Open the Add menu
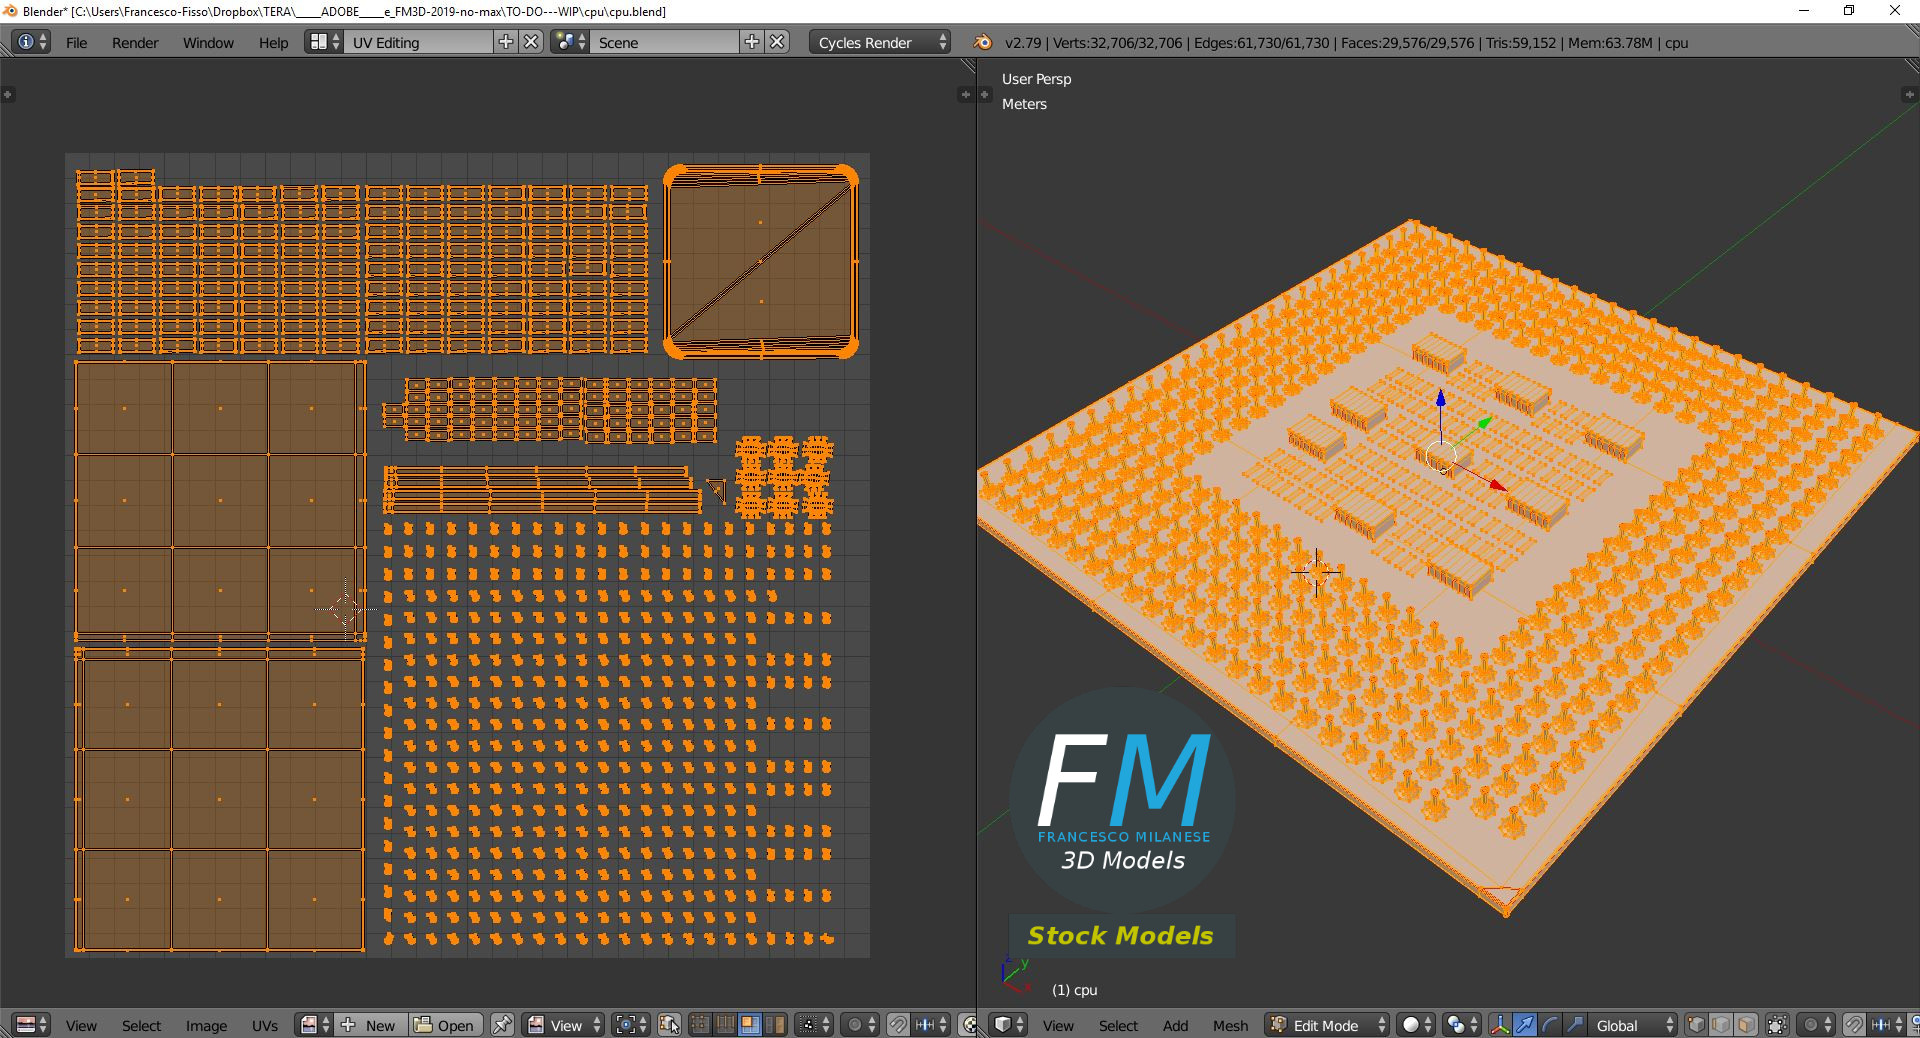The image size is (1920, 1038). pos(1175,1026)
